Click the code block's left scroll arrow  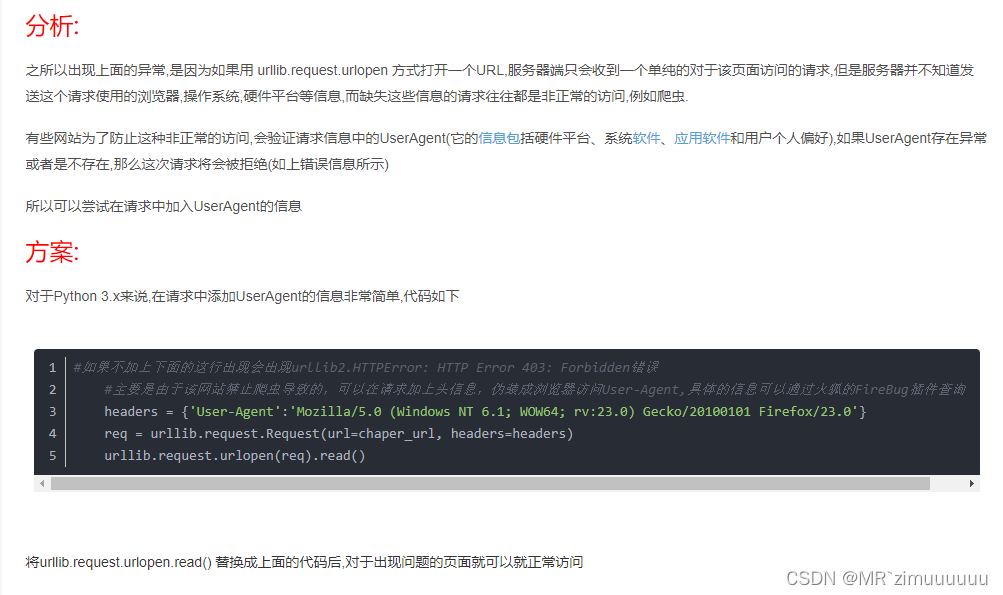click(x=42, y=484)
